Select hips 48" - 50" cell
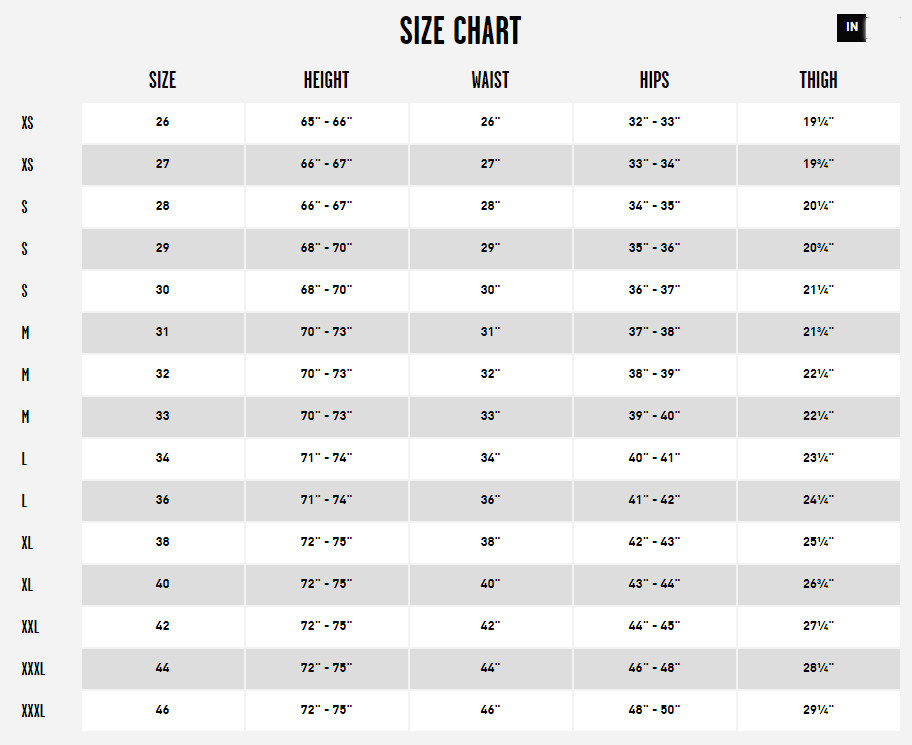912x745 pixels. pos(655,711)
